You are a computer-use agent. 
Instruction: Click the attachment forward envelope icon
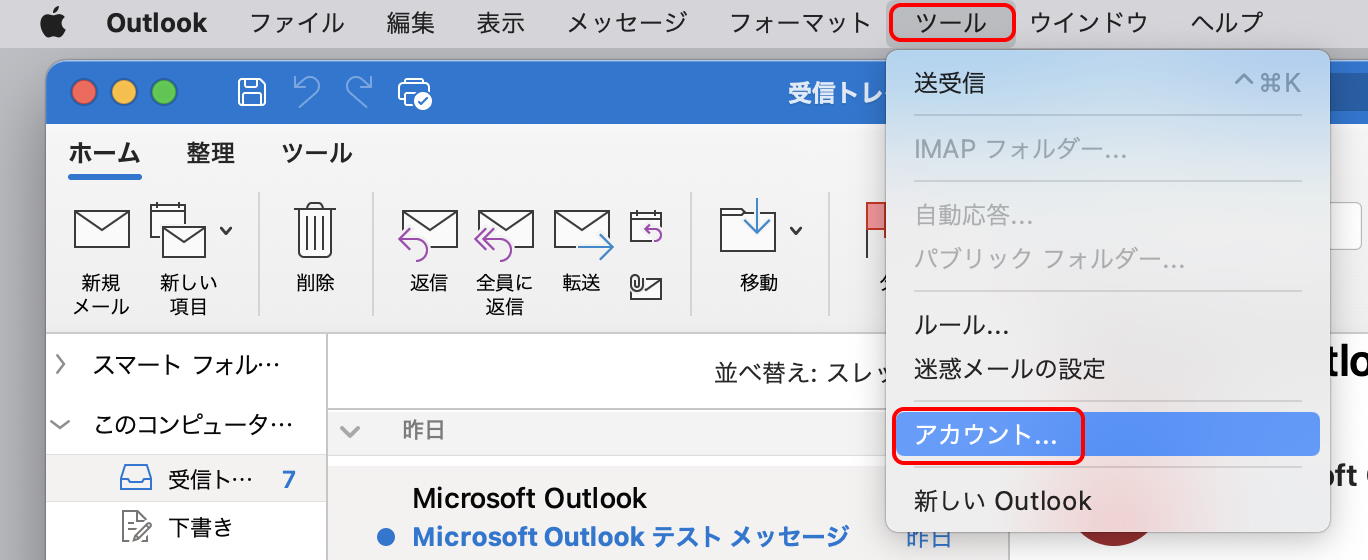coord(646,287)
